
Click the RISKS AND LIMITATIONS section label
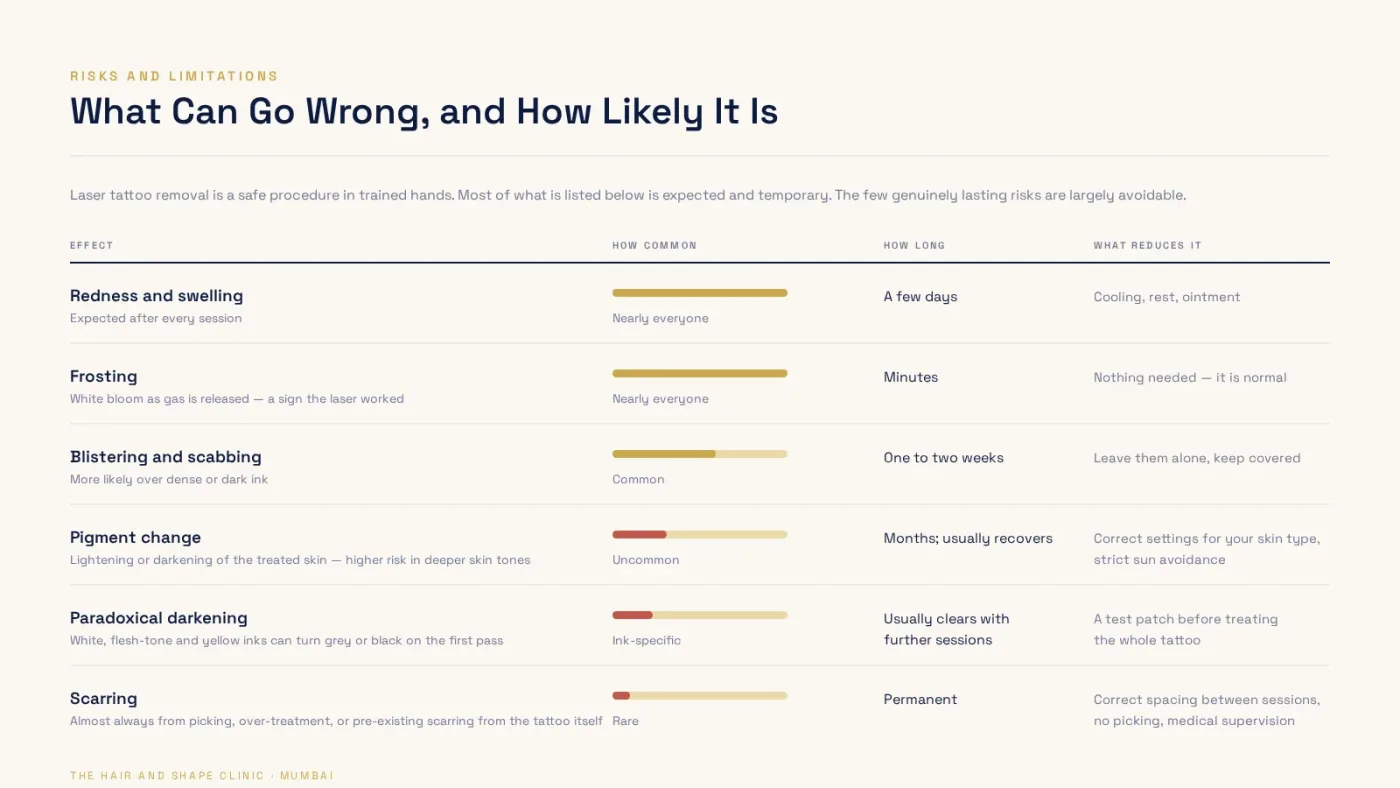[174, 76]
